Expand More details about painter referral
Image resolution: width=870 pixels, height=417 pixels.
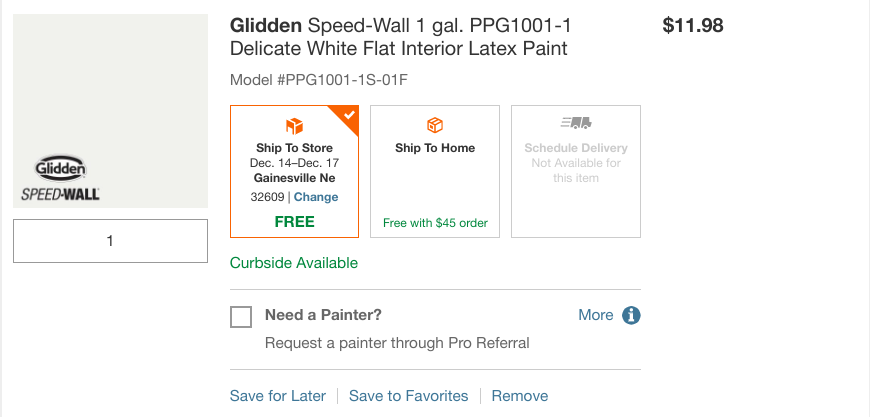596,315
